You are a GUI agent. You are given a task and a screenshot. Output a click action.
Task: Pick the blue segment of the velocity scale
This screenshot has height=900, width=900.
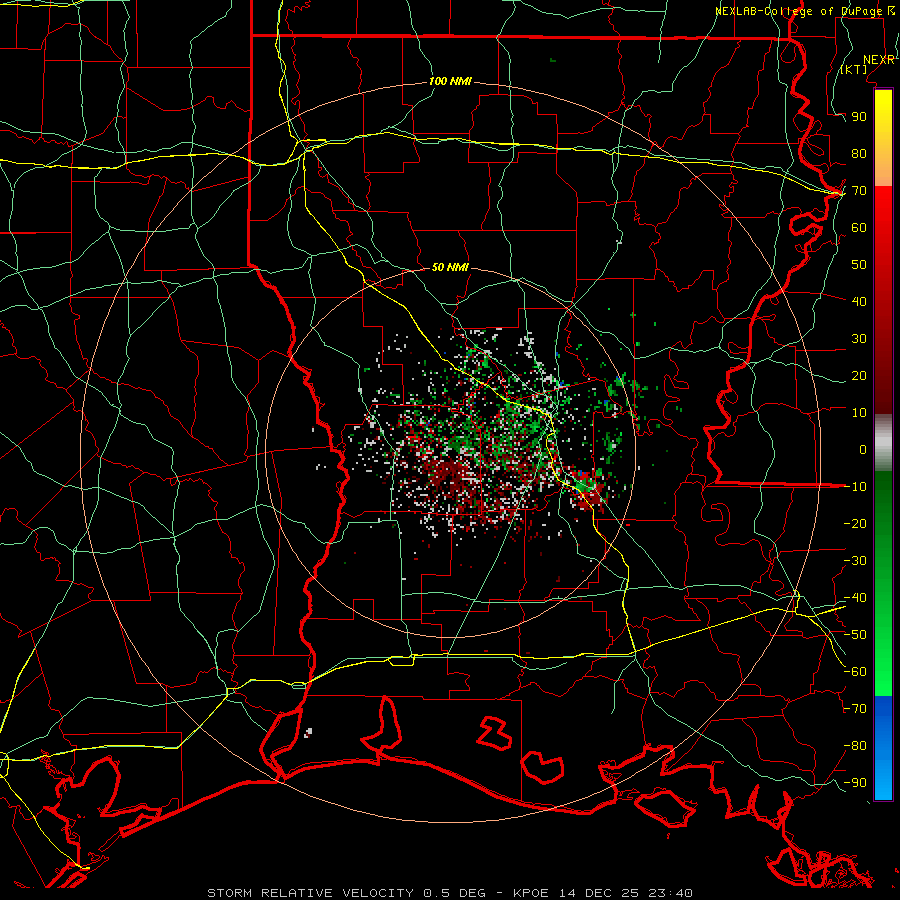click(883, 748)
